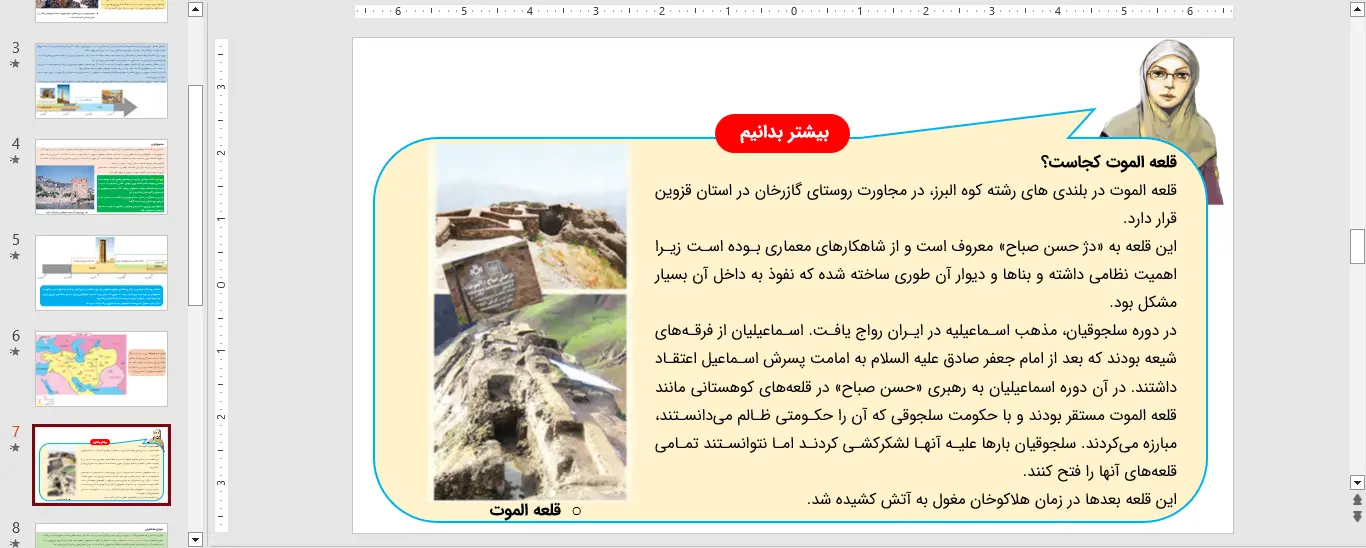The height and width of the screenshot is (548, 1366).
Task: Select the red 'بیشتر بدانیم' badge
Action: coord(782,134)
